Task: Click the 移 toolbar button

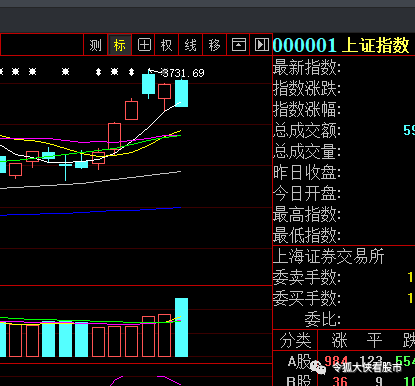Action: coord(214,45)
